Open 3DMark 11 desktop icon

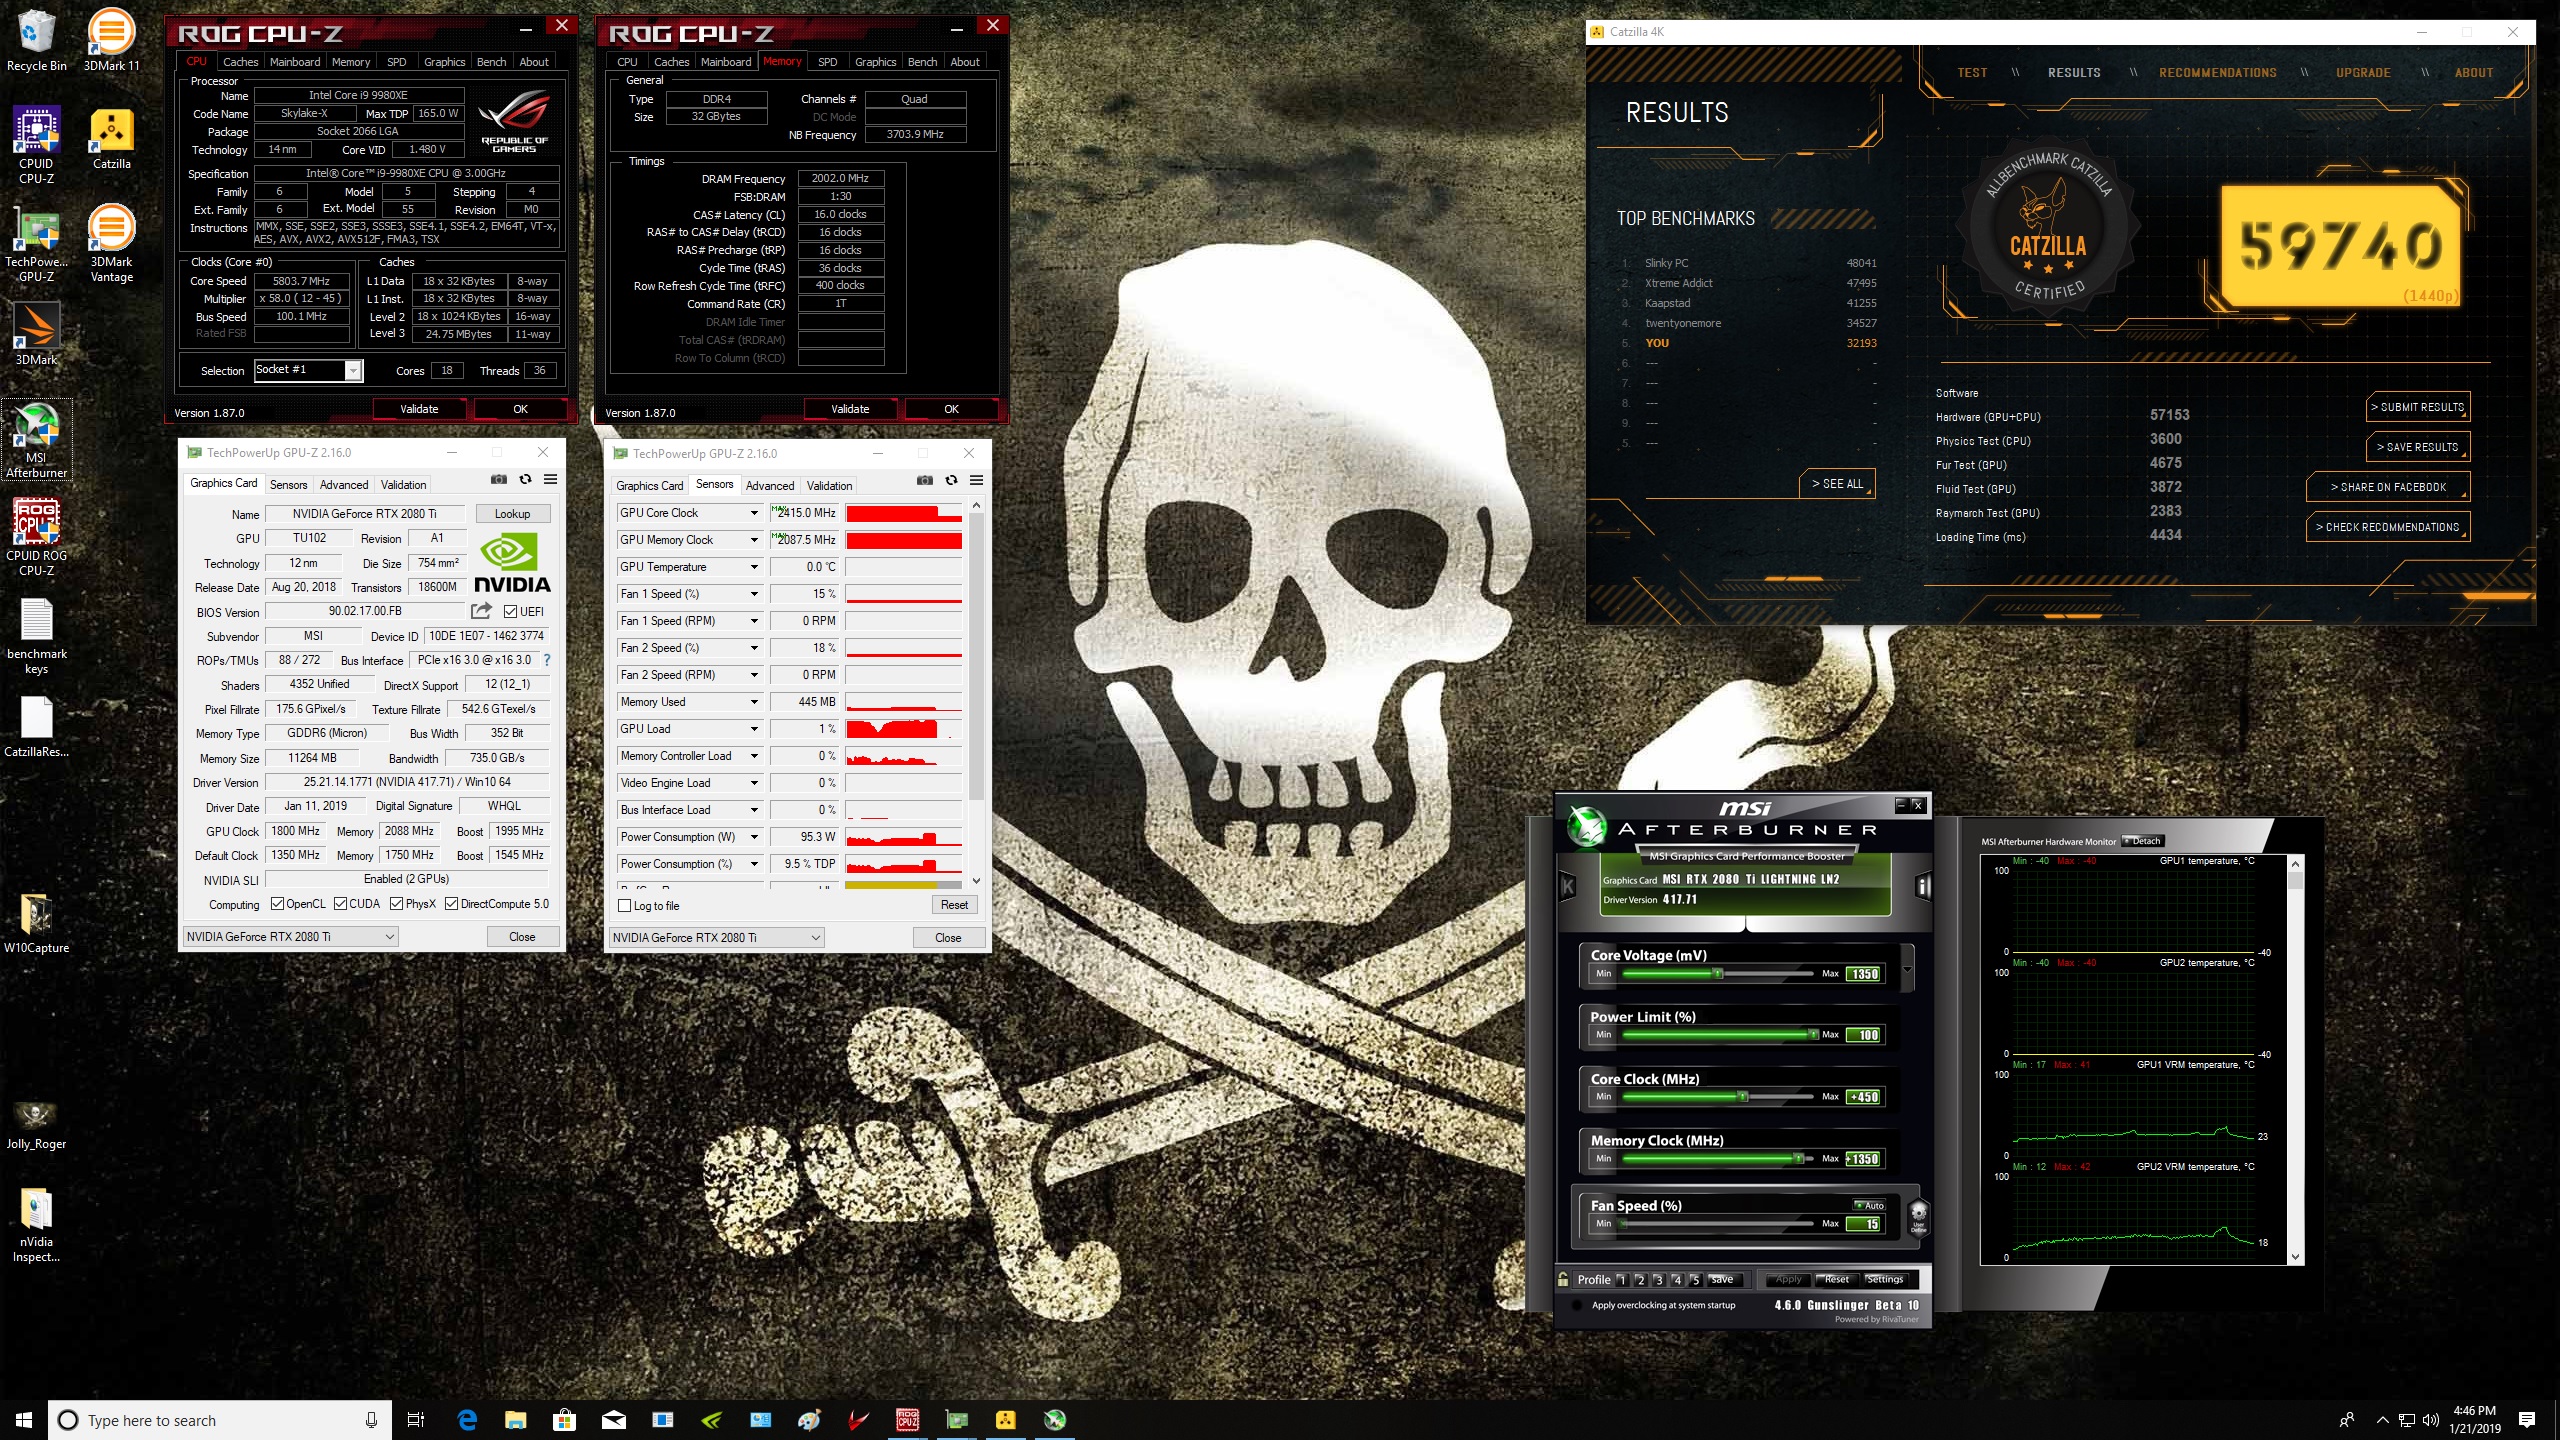click(x=112, y=40)
